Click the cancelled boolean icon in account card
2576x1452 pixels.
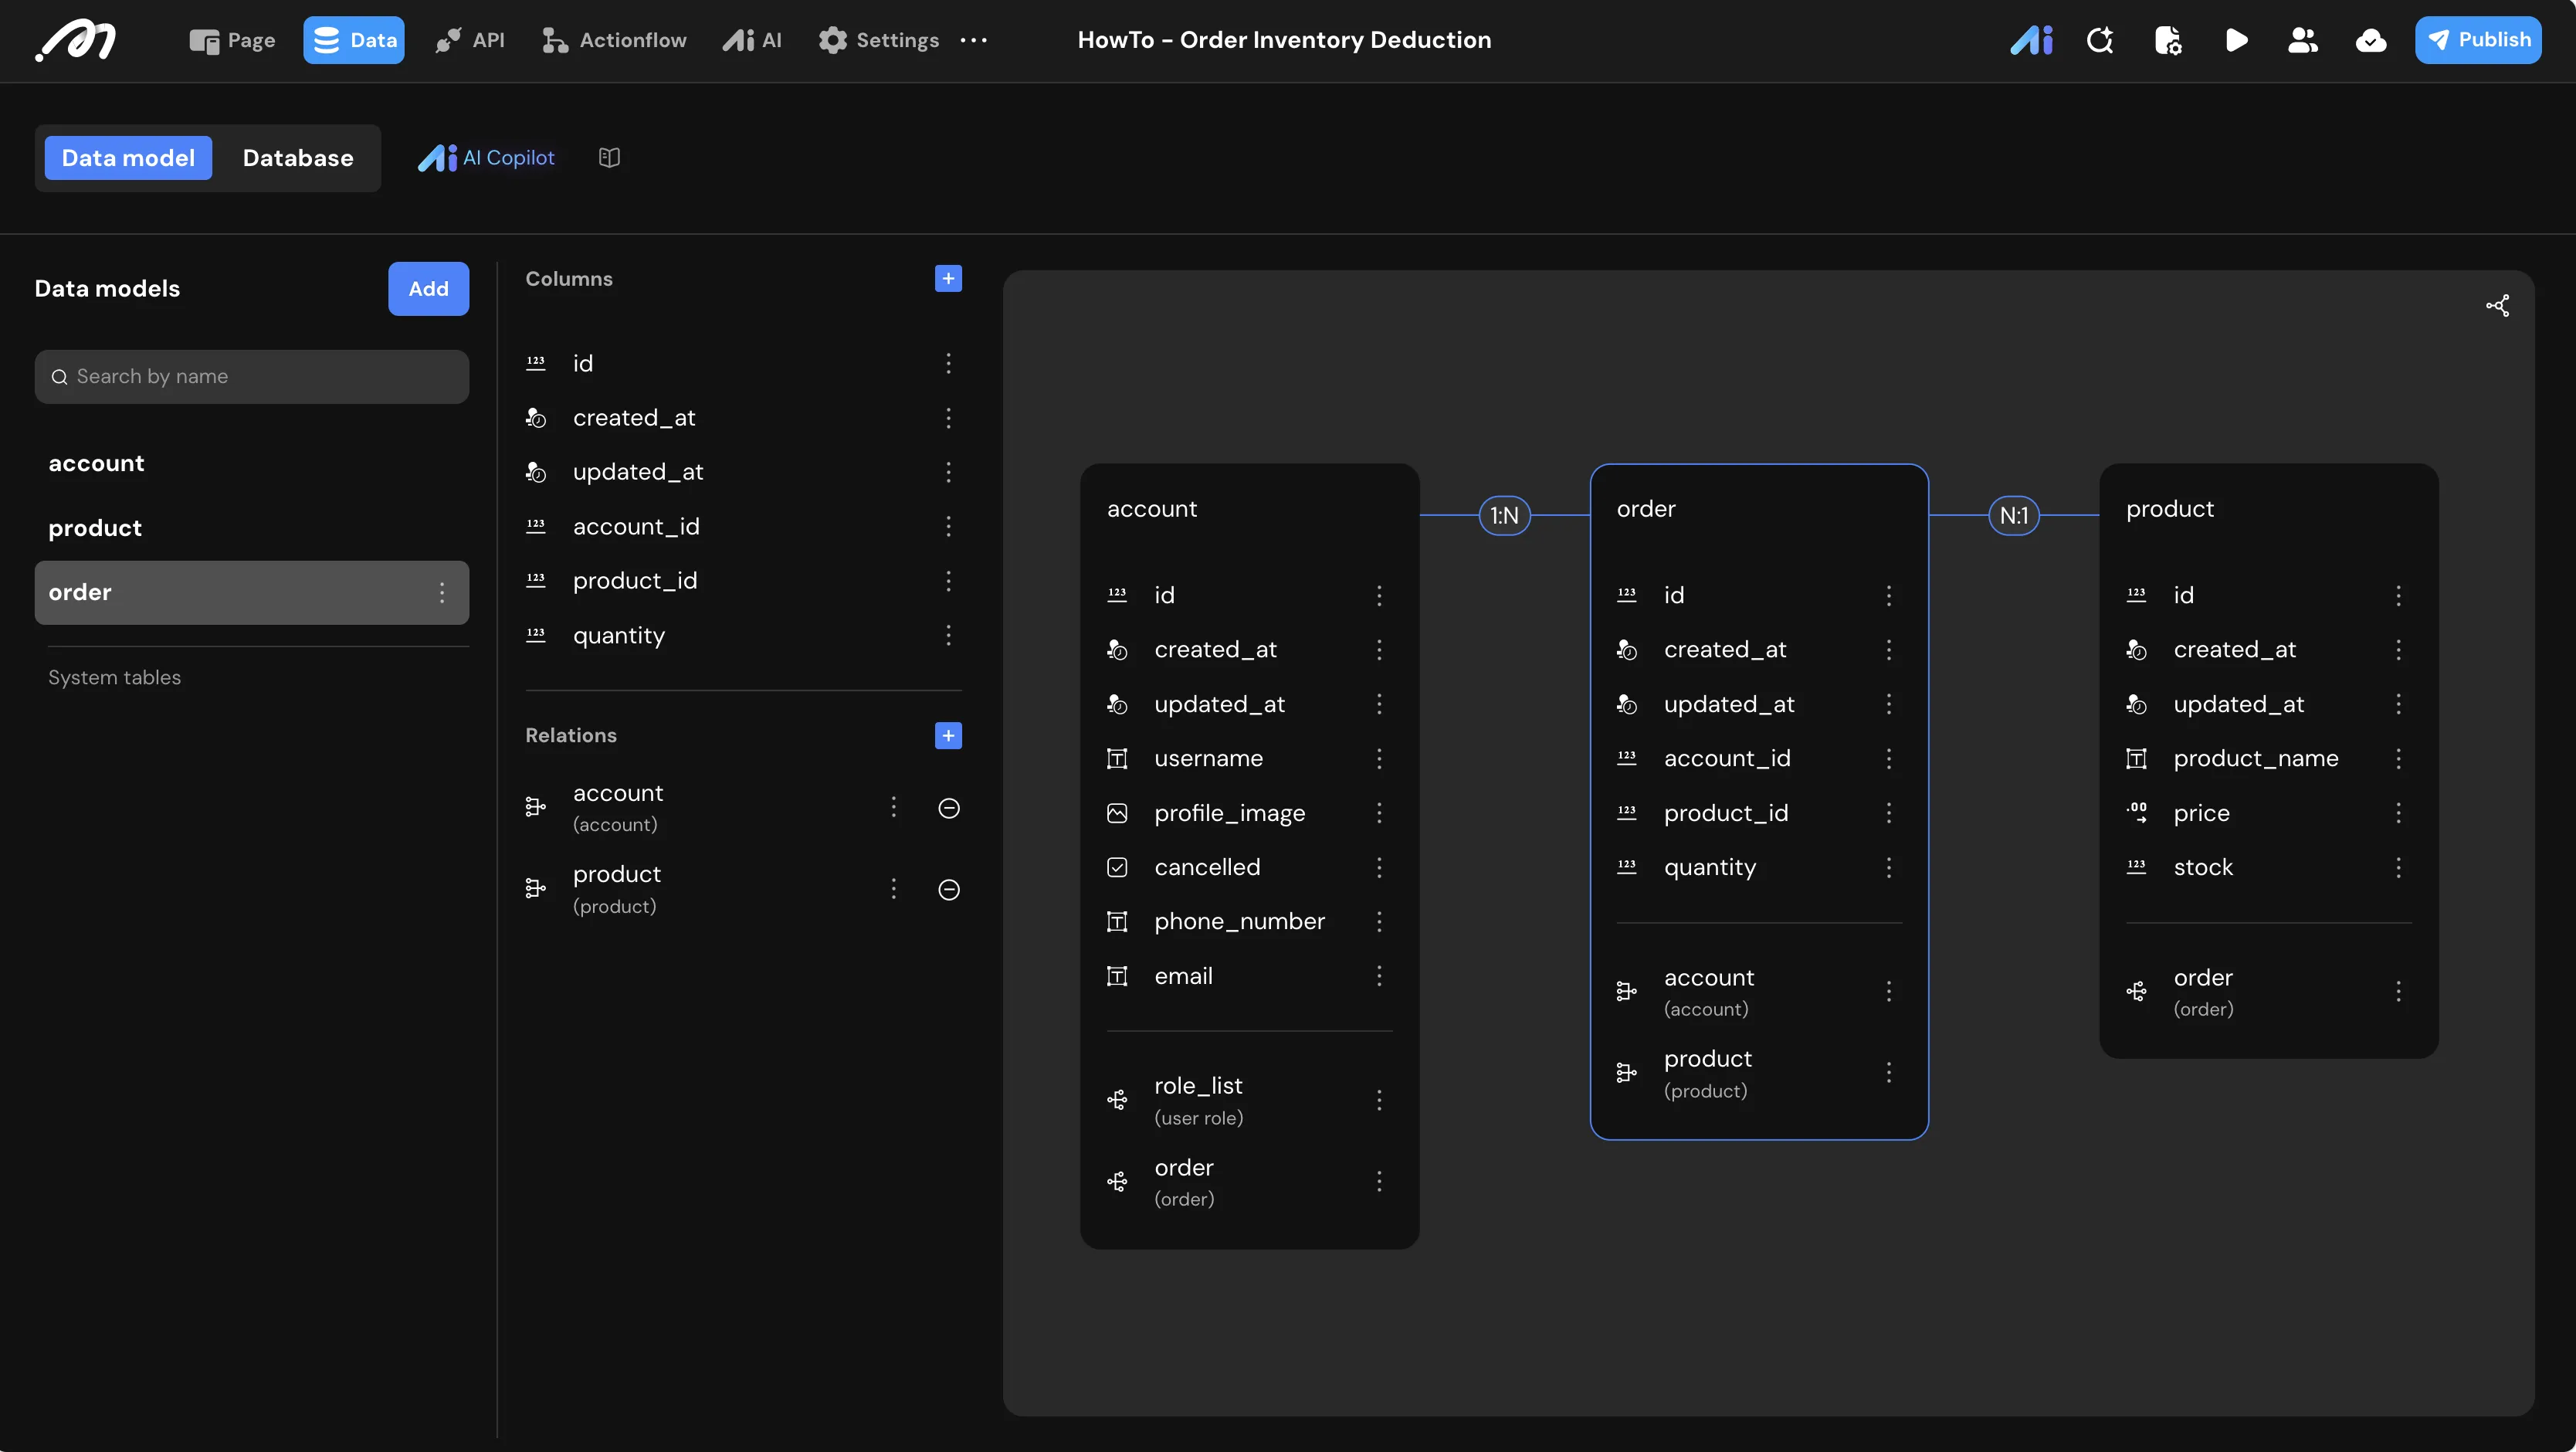click(1117, 867)
